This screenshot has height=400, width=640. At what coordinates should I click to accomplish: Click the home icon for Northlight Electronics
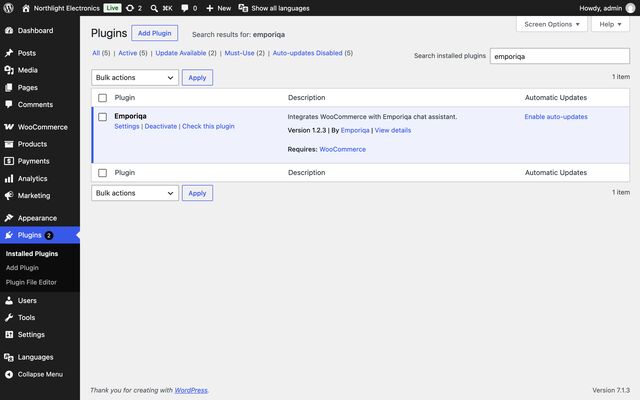coord(26,8)
